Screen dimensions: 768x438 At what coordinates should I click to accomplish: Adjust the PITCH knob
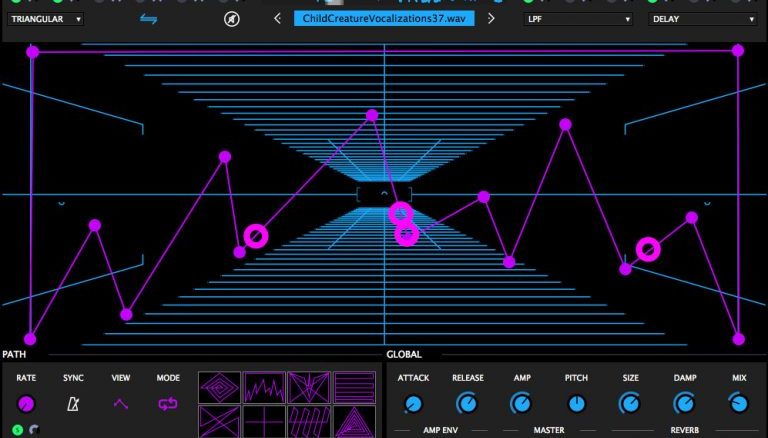pos(576,404)
